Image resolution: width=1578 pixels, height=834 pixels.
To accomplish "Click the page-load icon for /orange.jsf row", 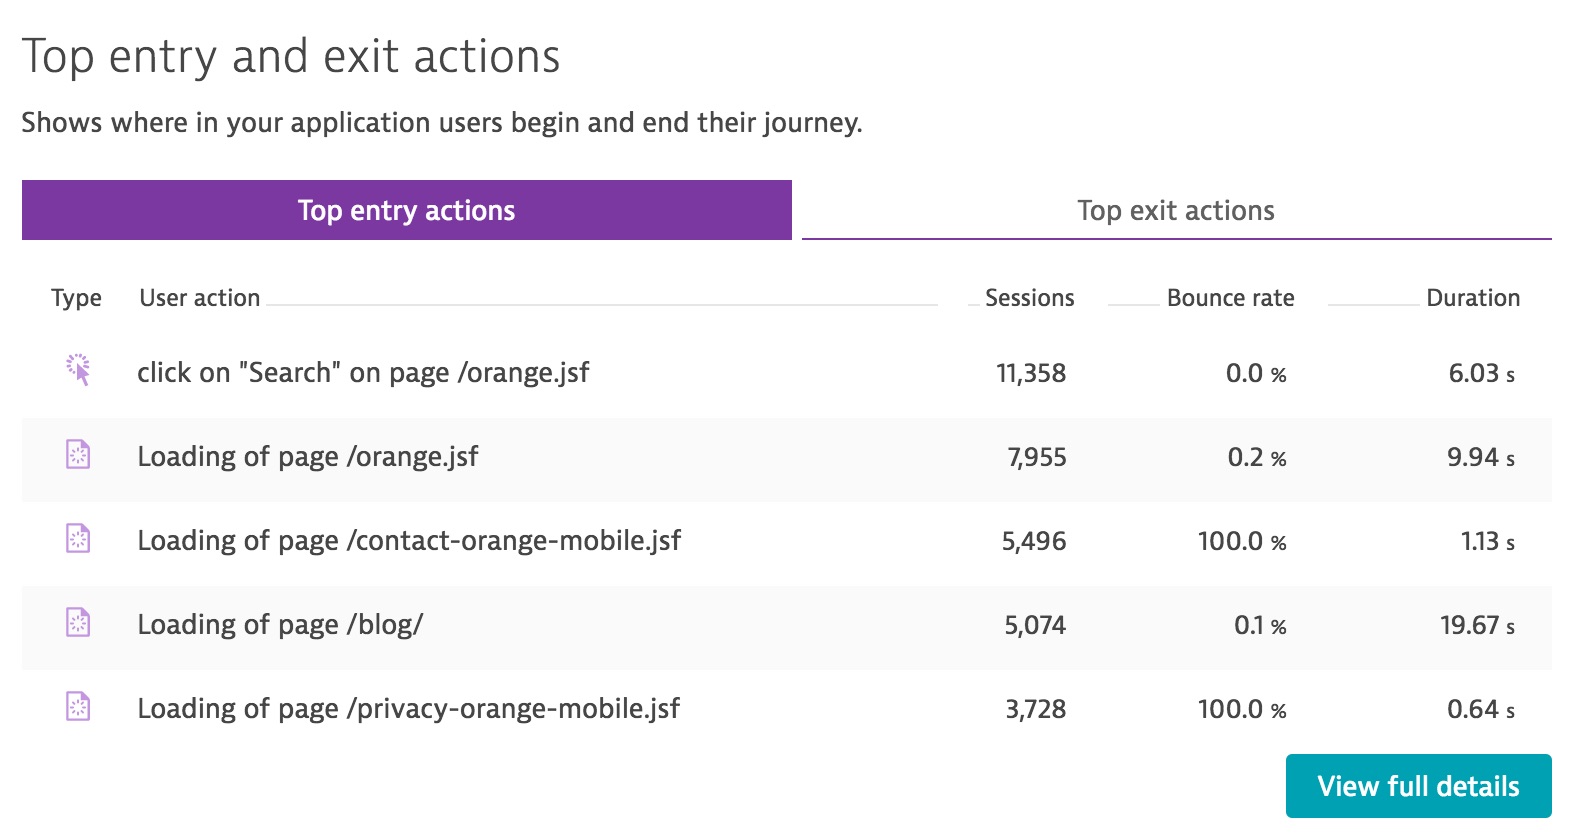I will point(78,455).
